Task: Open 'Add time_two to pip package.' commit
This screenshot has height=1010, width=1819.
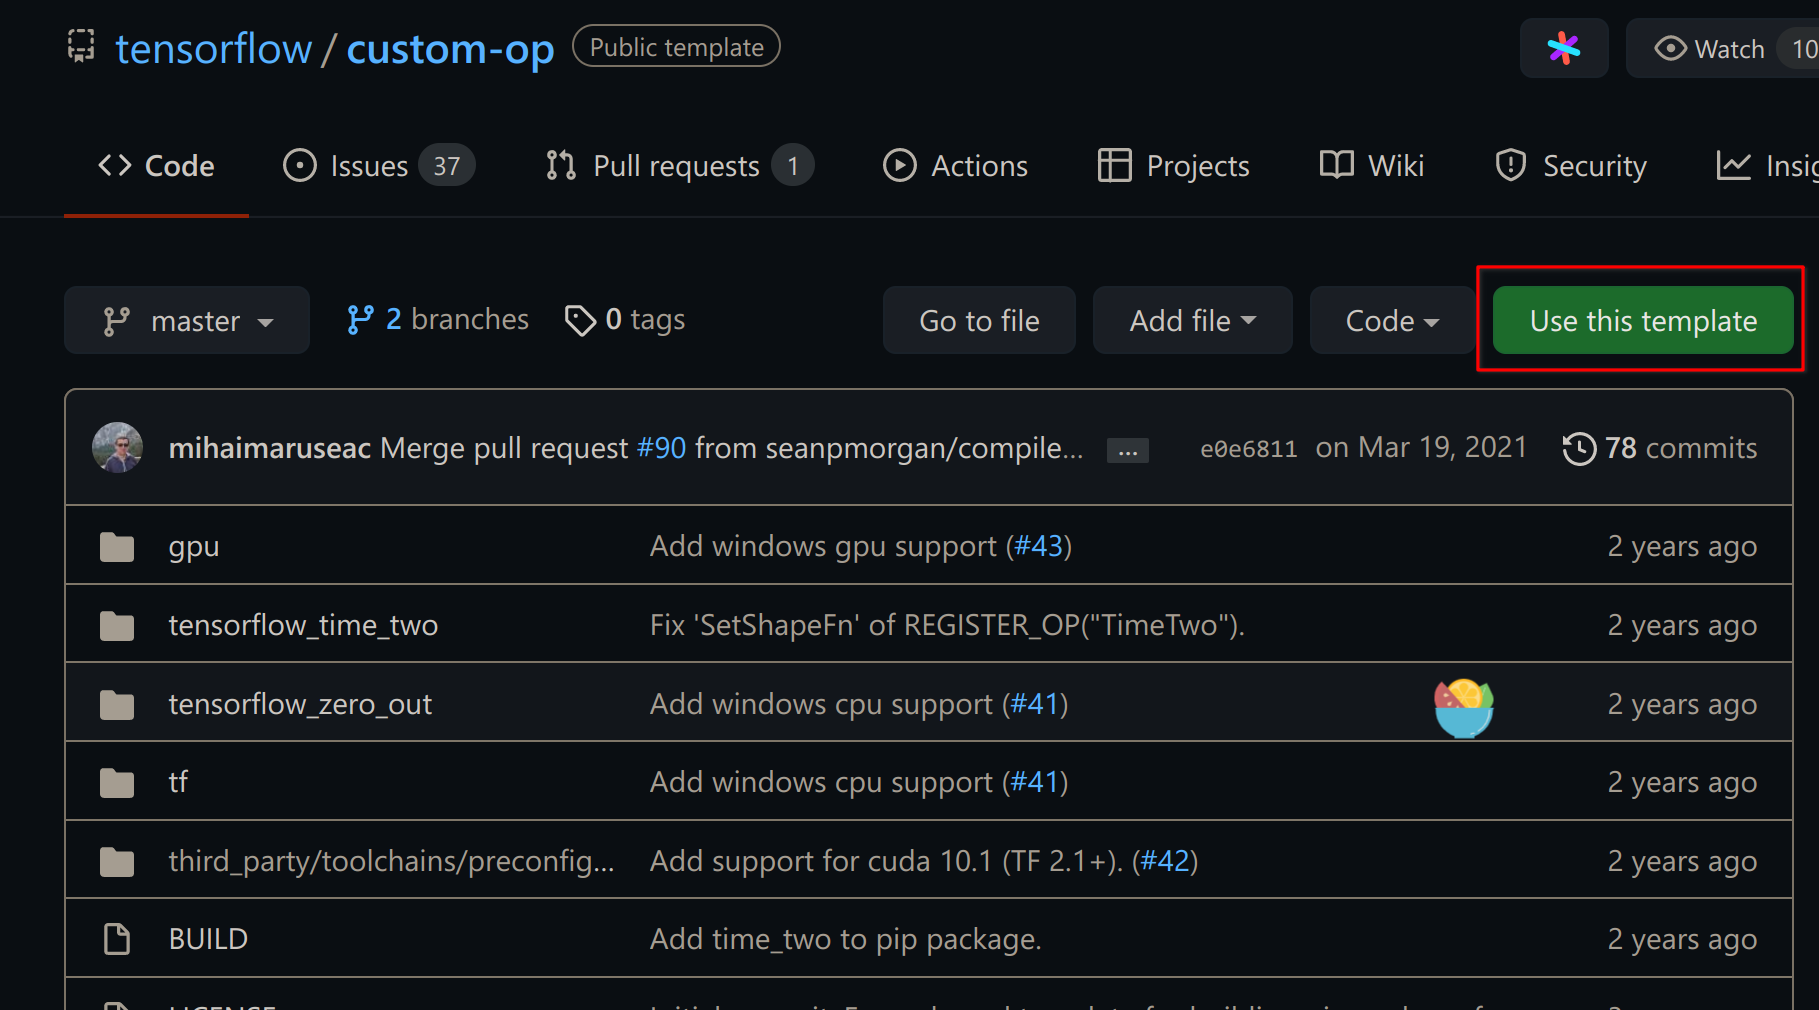Action: coord(846,939)
